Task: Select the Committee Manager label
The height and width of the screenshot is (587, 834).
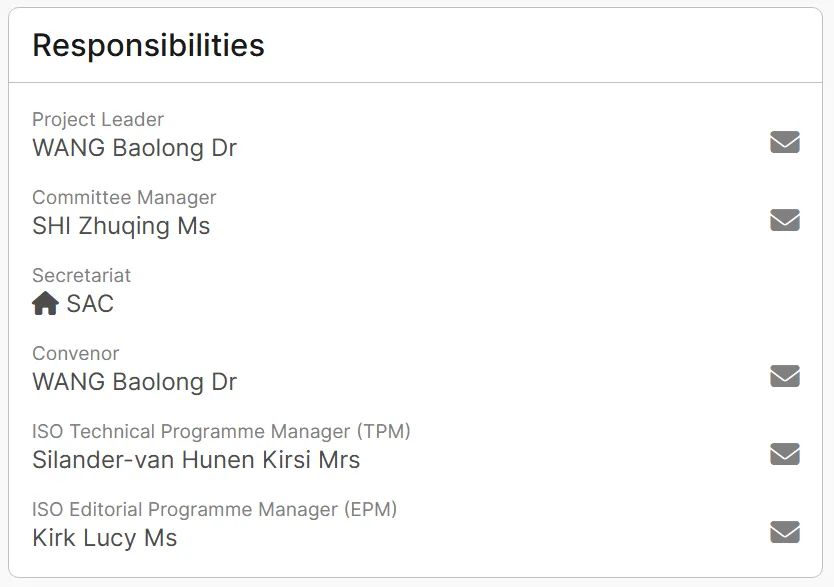Action: click(x=124, y=198)
